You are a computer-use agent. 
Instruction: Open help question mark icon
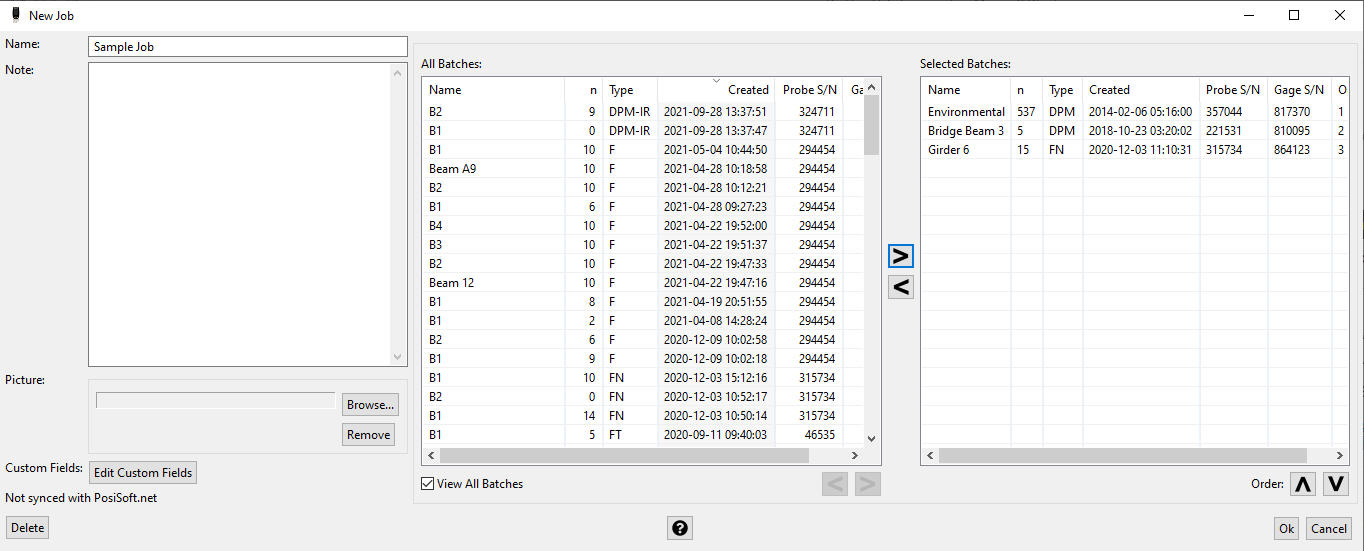tap(680, 528)
